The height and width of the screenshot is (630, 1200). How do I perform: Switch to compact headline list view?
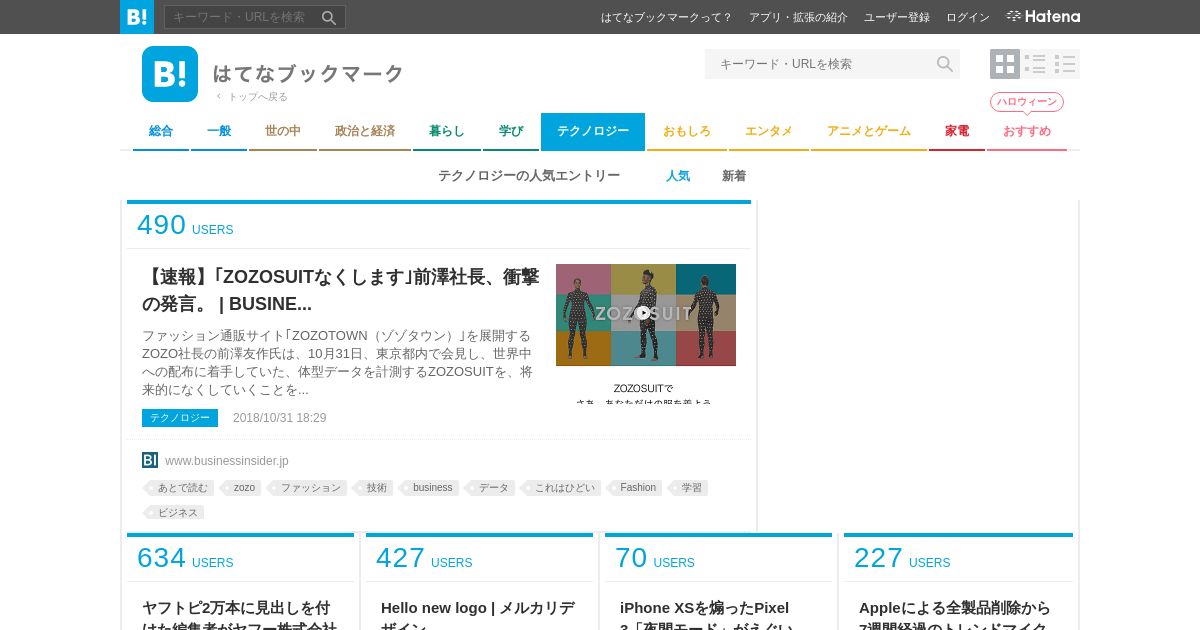click(x=1065, y=64)
